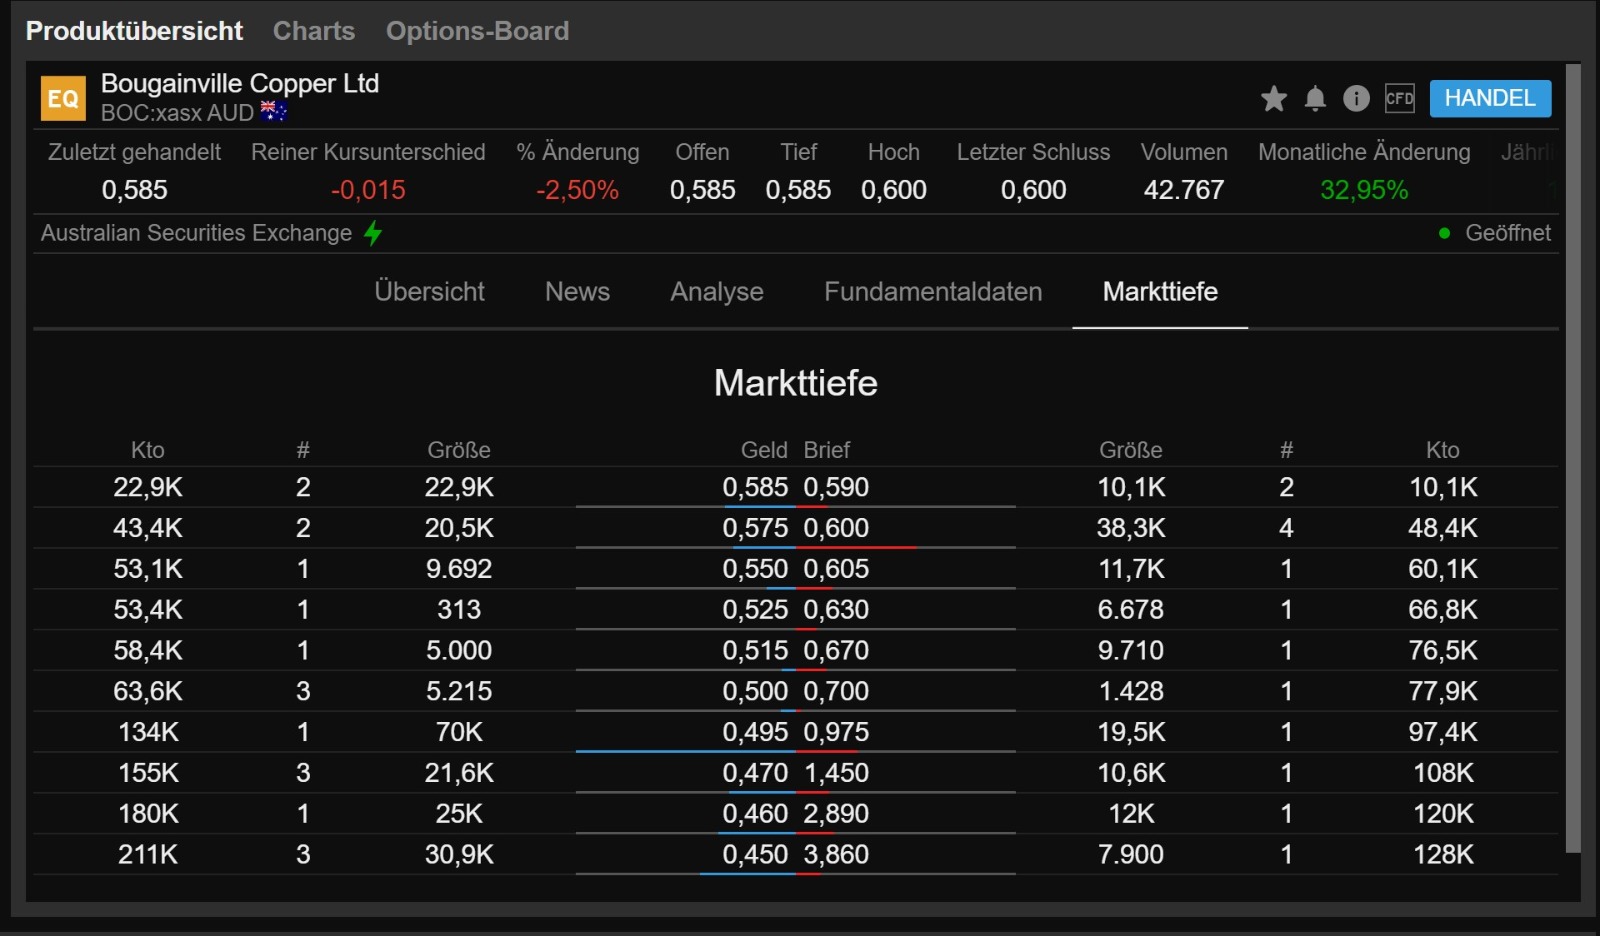The width and height of the screenshot is (1600, 936).
Task: Click the Monatliche Änderung value 32,95%
Action: [1364, 190]
